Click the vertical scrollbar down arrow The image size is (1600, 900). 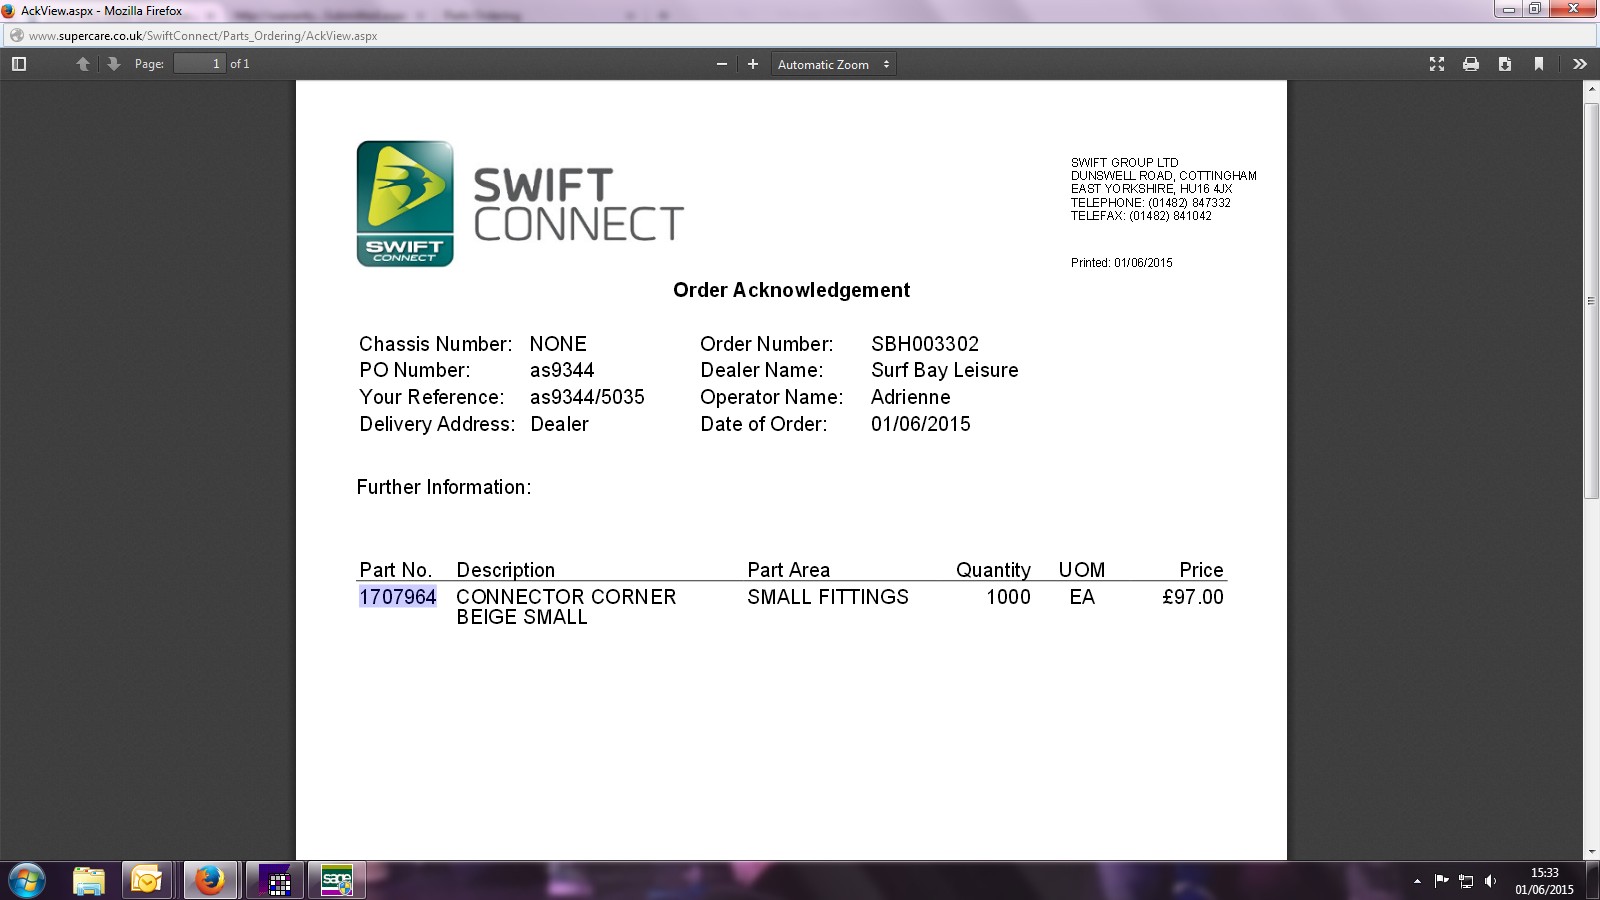coord(1591,852)
